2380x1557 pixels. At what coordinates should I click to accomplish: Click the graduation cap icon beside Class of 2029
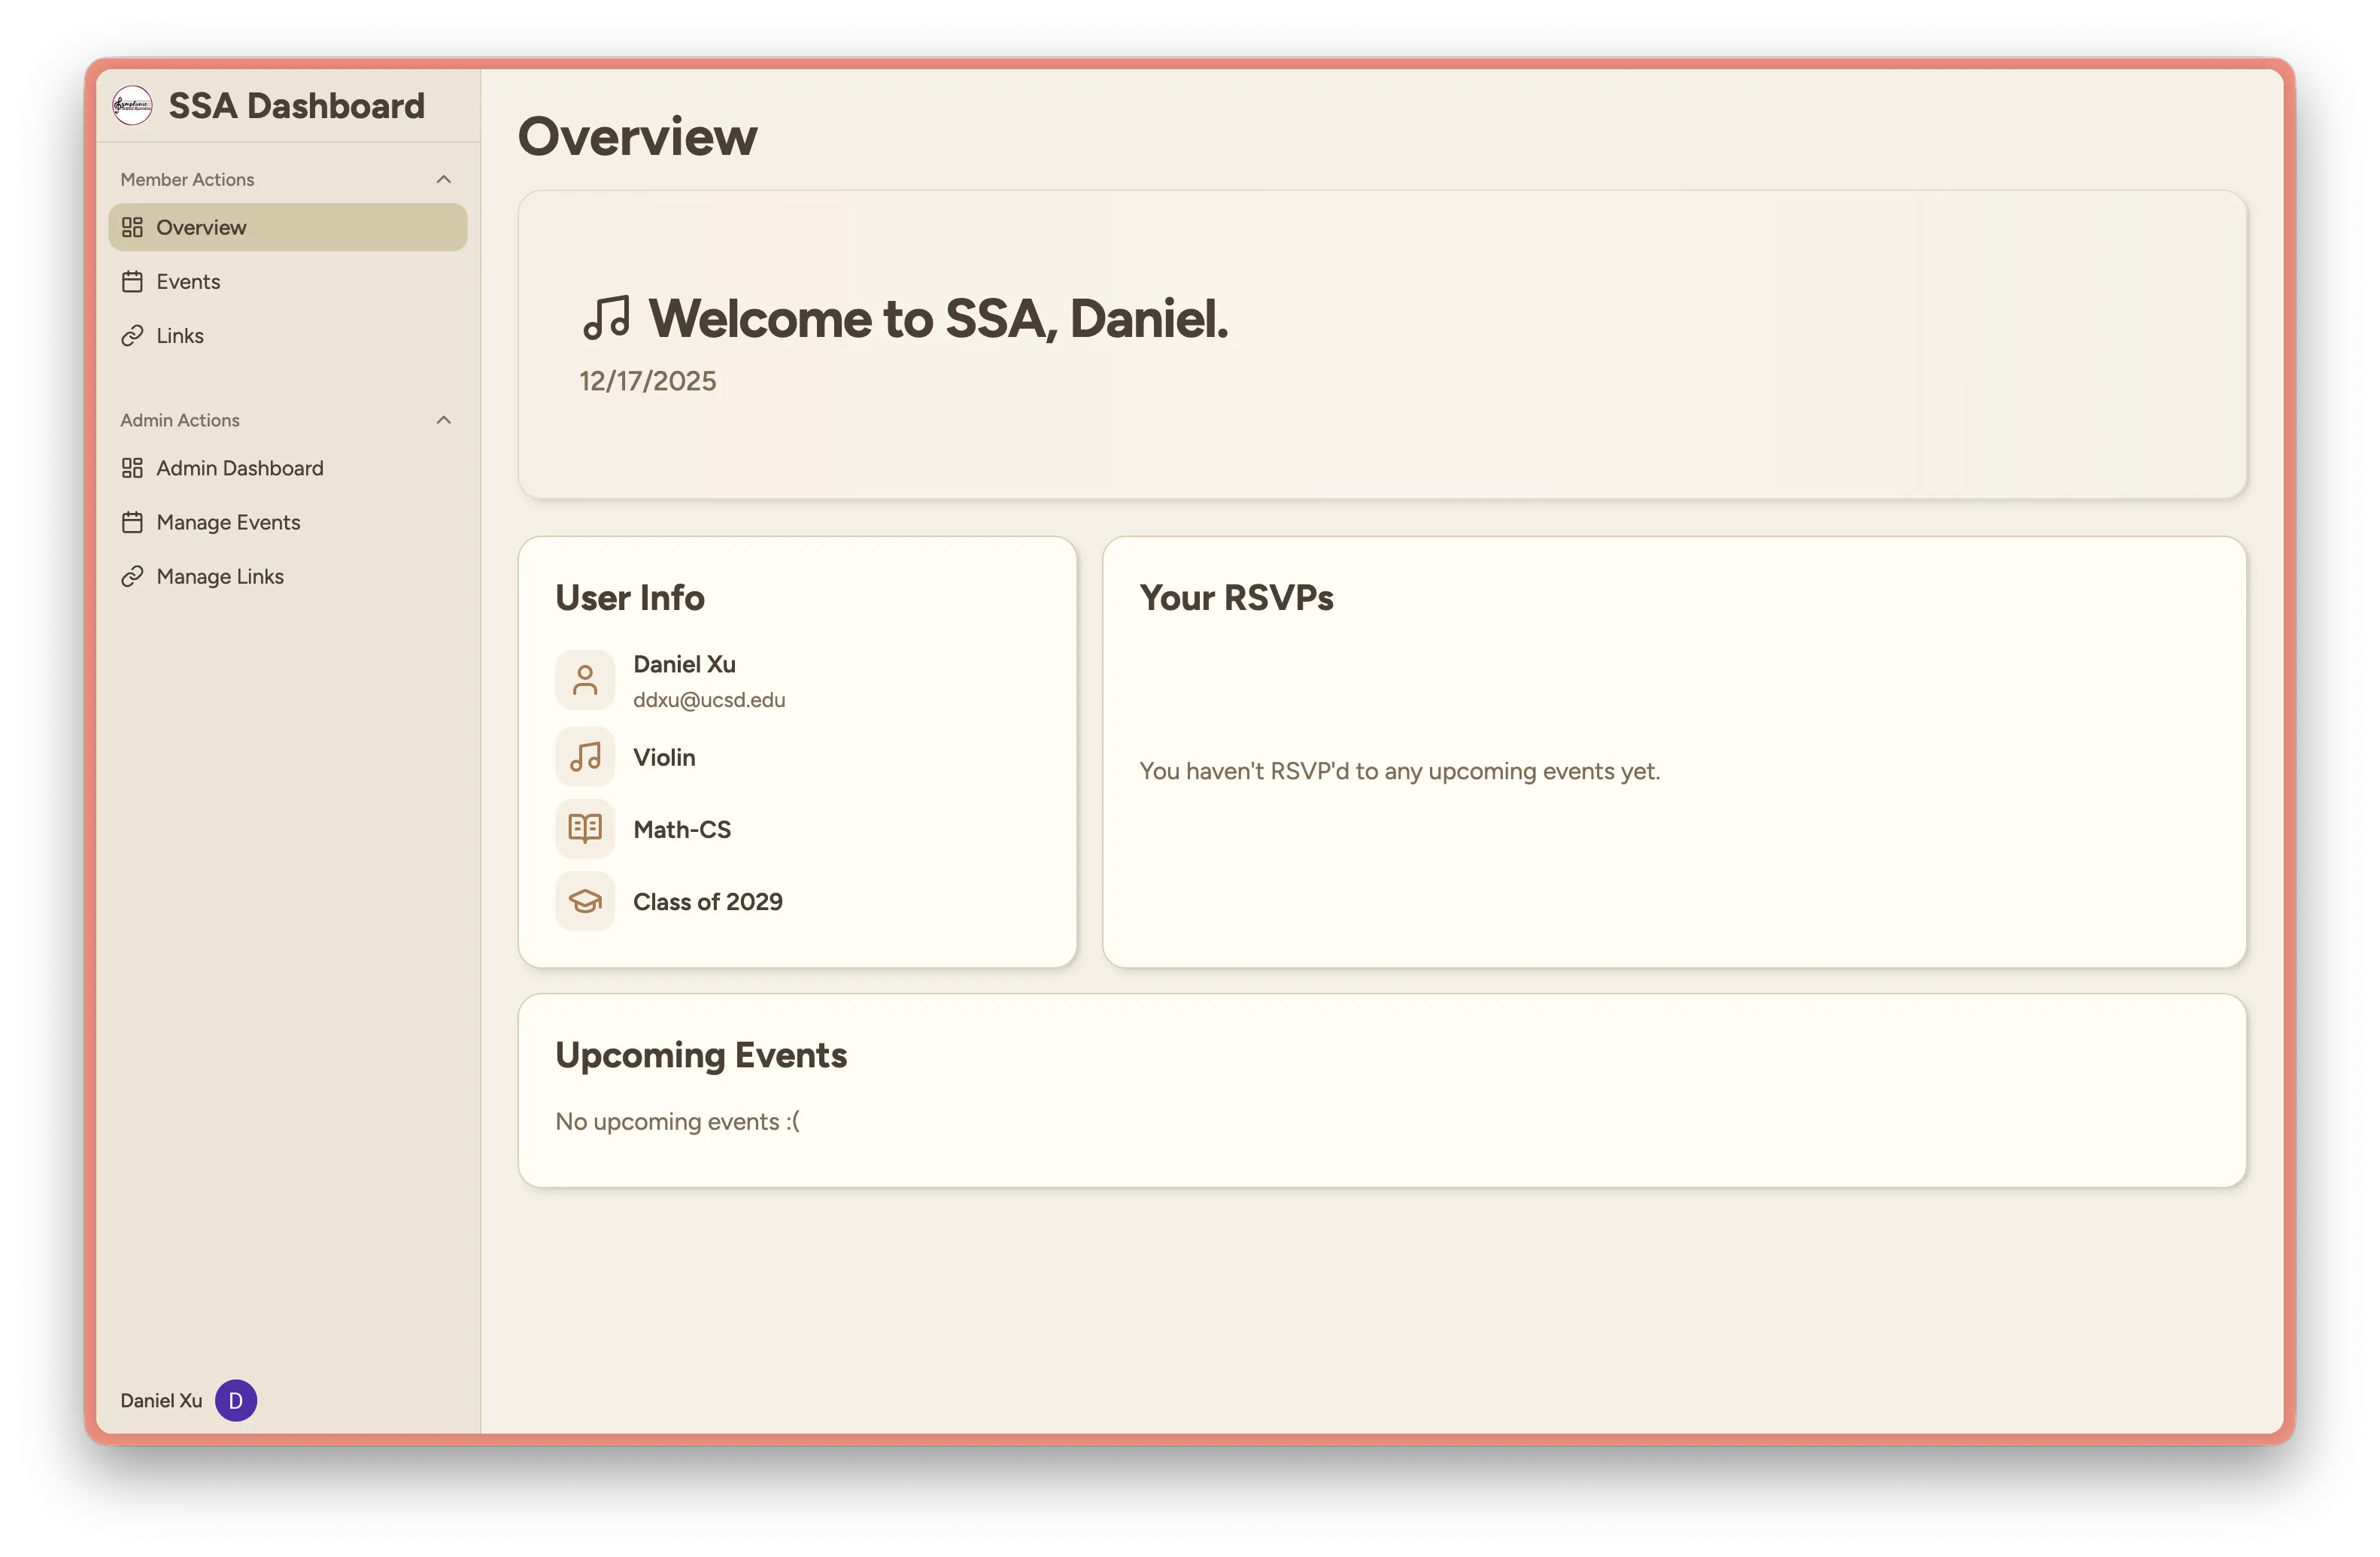pyautogui.click(x=585, y=901)
